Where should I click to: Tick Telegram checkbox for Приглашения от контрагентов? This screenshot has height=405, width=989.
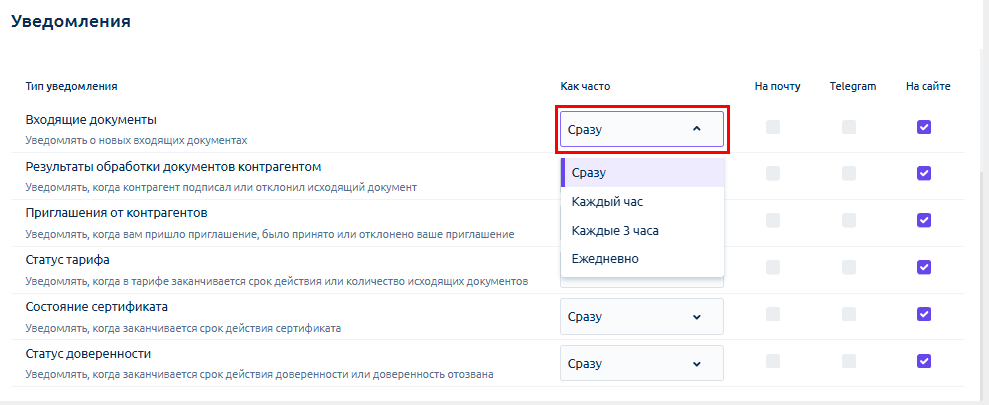(849, 220)
